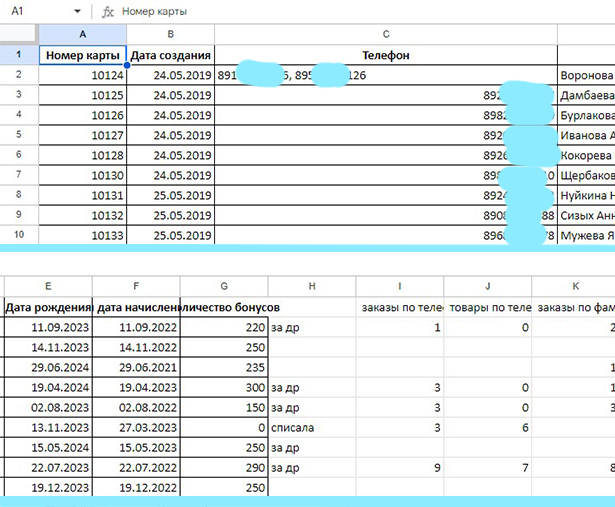Image resolution: width=615 pixels, height=507 pixels.
Task: Select the row 10 header
Action: 19,235
